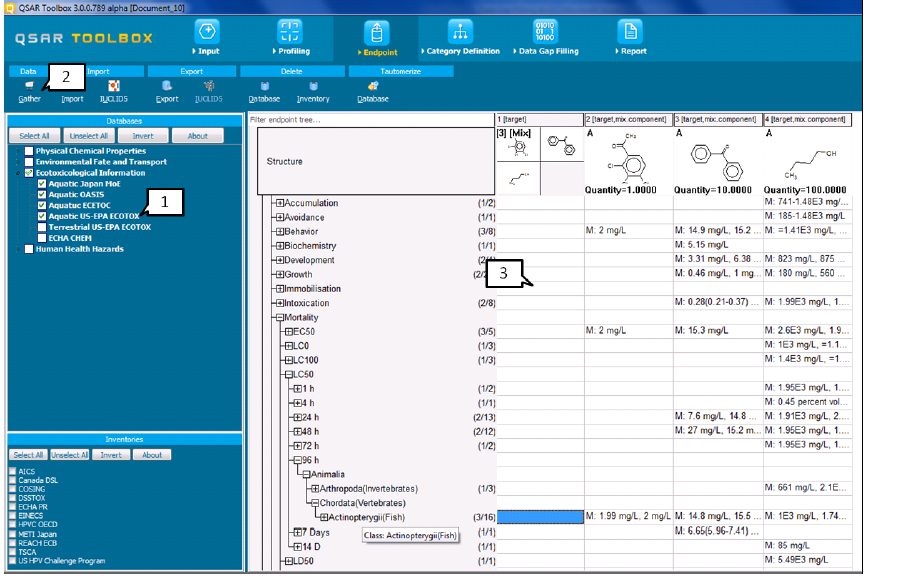This screenshot has height=576, width=905.
Task: Uncheck Aquatic ECETOC database
Action: [x=42, y=205]
